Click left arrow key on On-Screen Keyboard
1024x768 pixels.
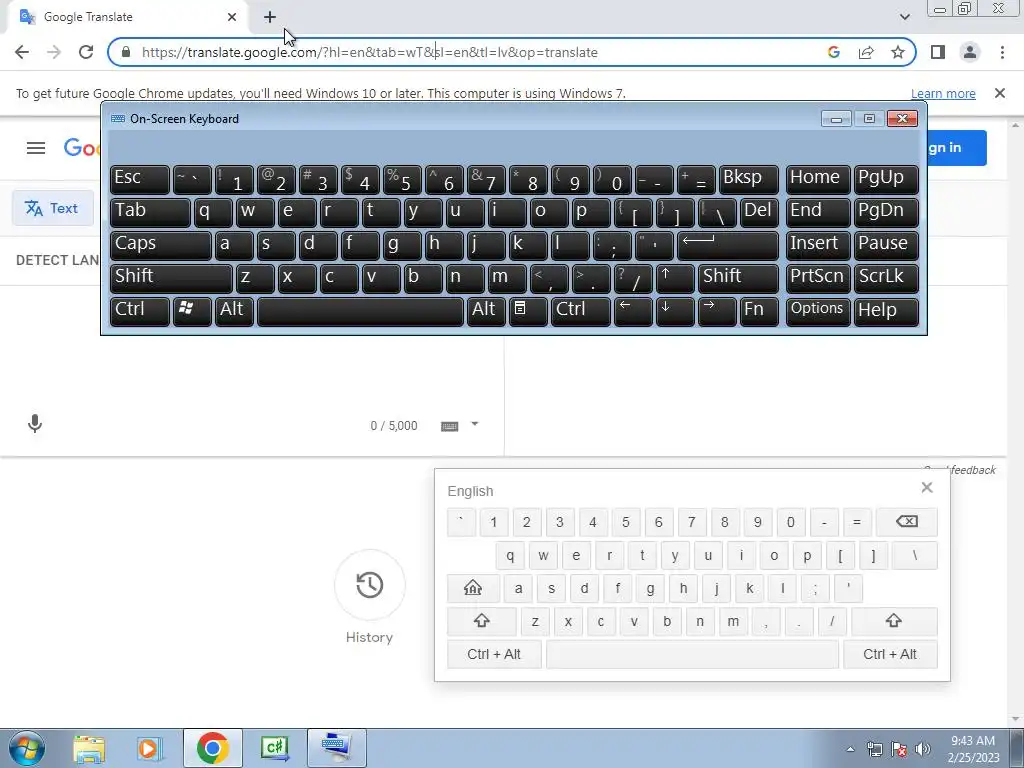coord(633,311)
